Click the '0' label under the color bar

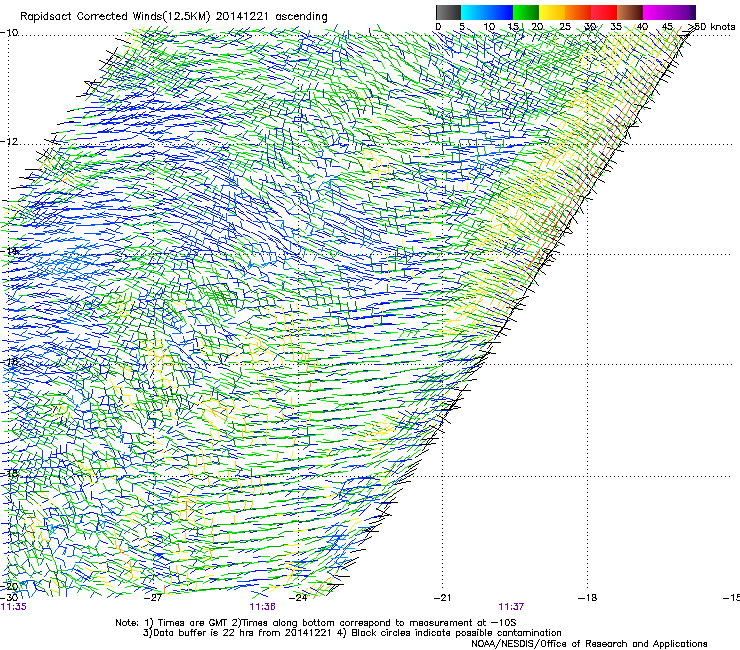(x=438, y=26)
